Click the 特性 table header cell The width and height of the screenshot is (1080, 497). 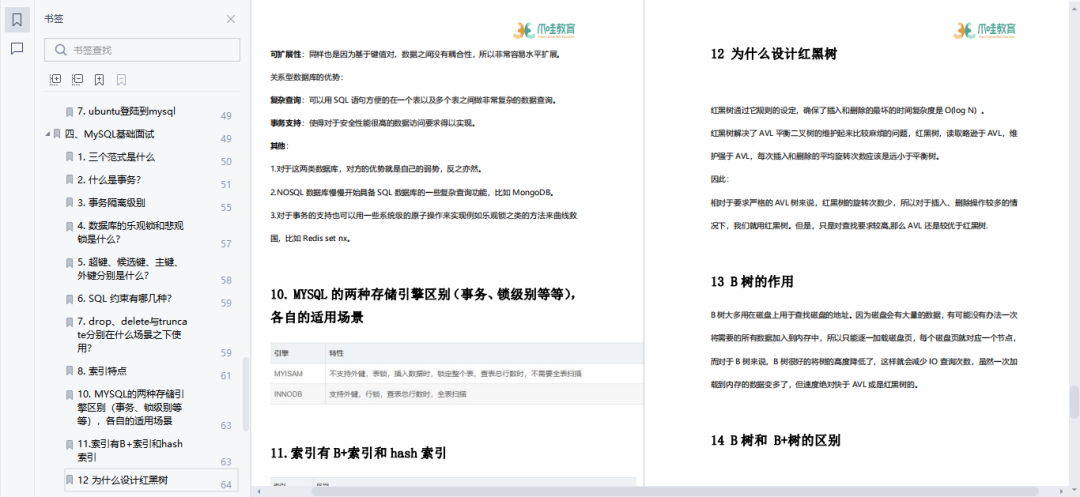point(484,352)
